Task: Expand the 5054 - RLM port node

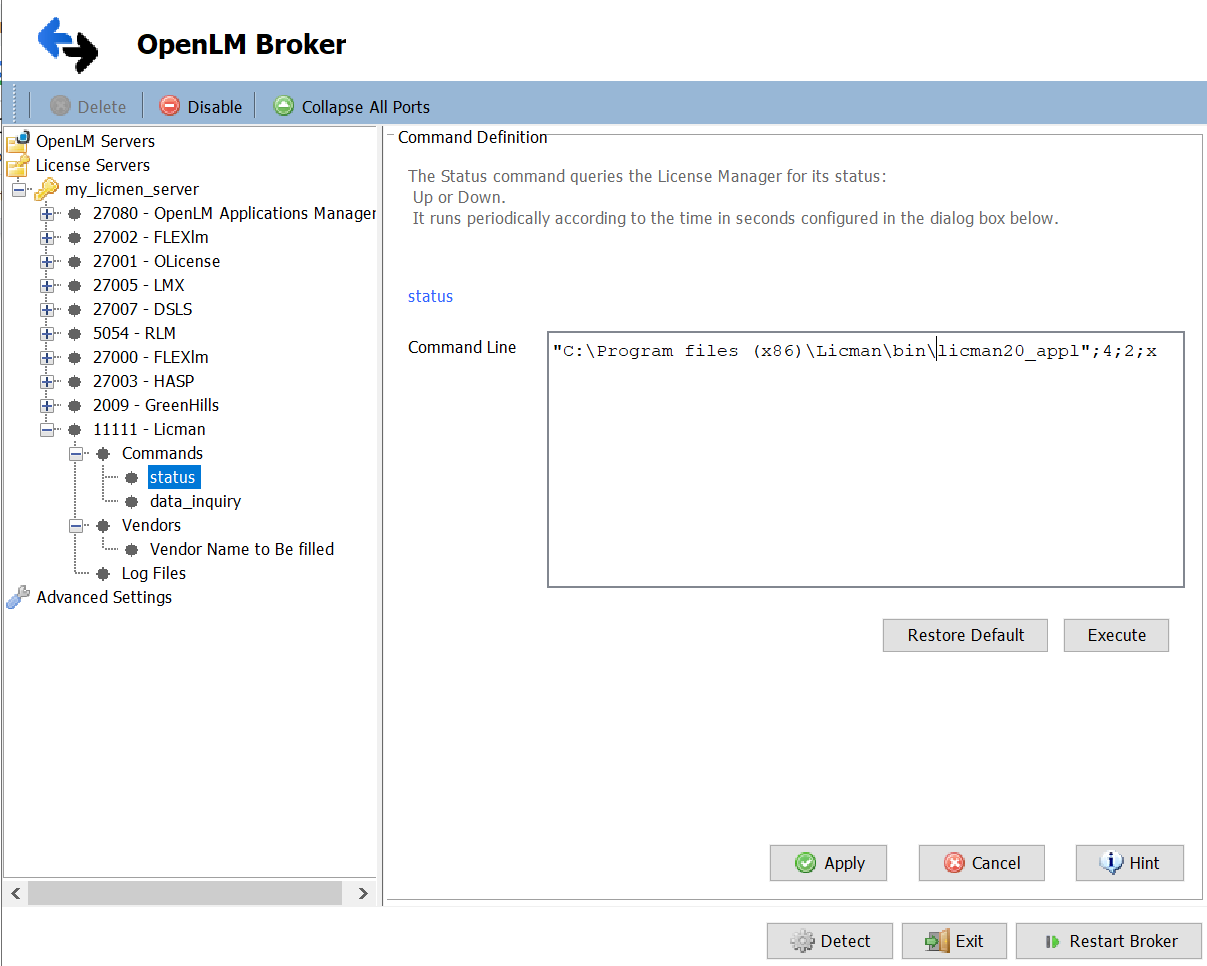Action: click(47, 334)
